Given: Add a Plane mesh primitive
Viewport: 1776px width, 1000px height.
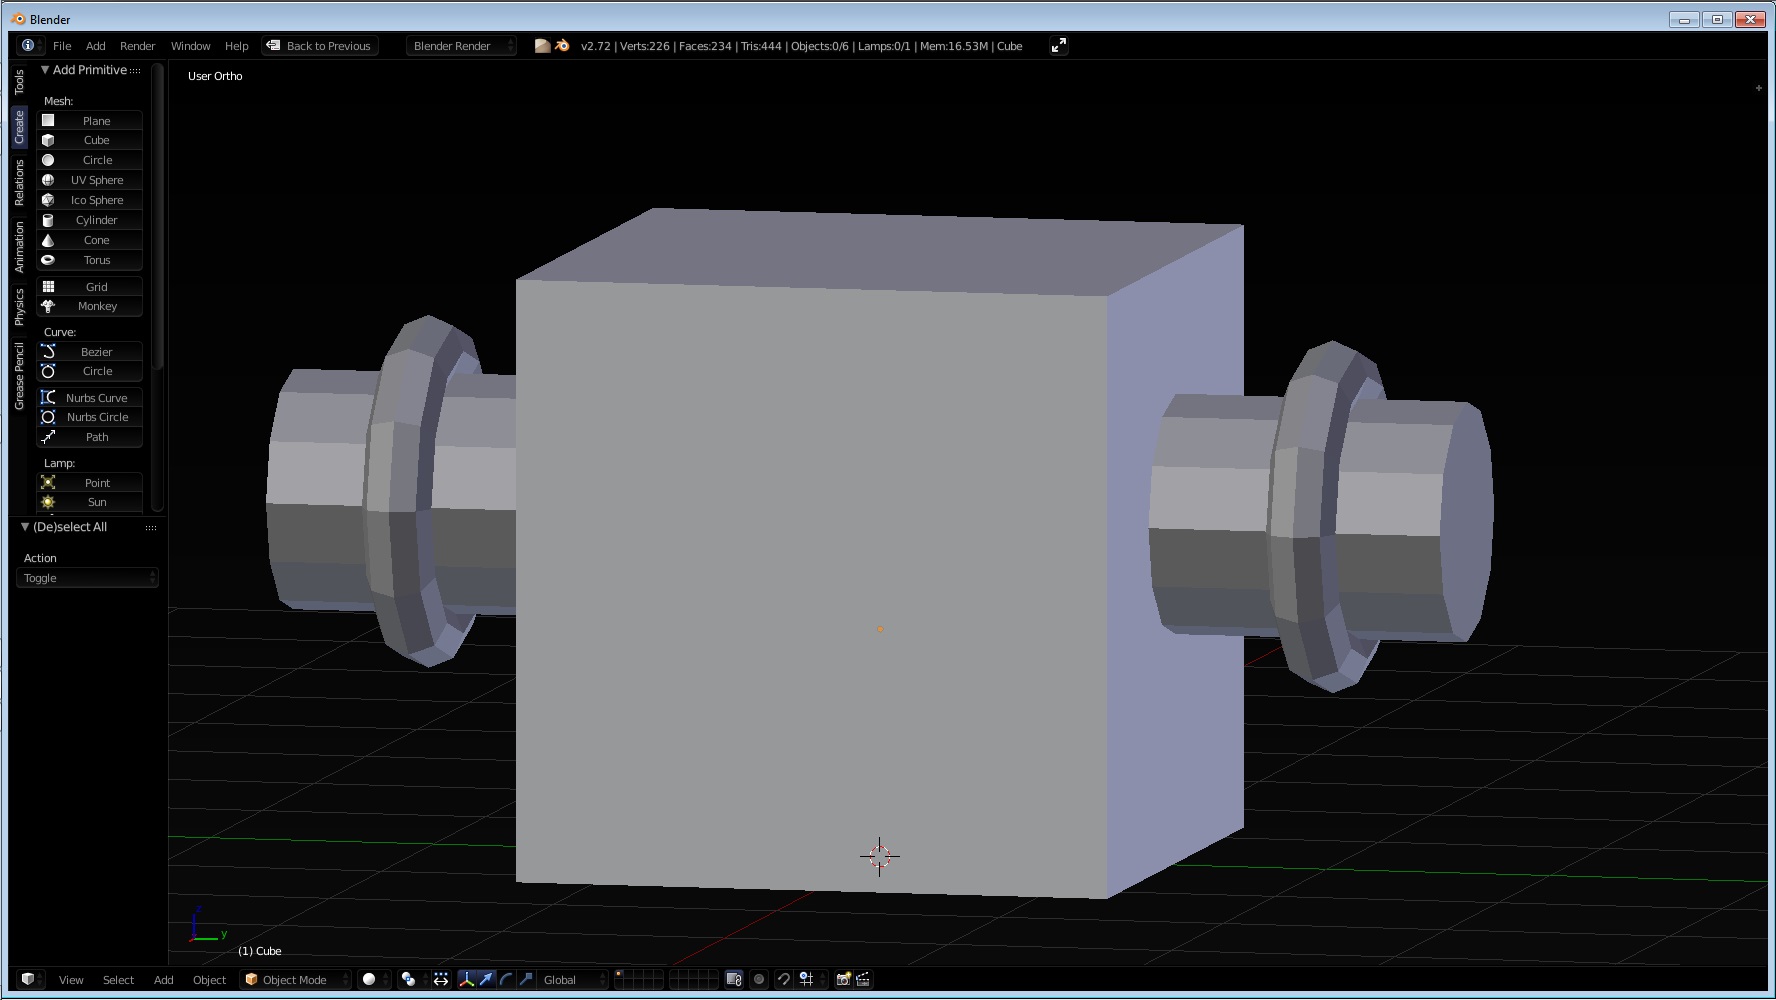Looking at the screenshot, I should (90, 120).
